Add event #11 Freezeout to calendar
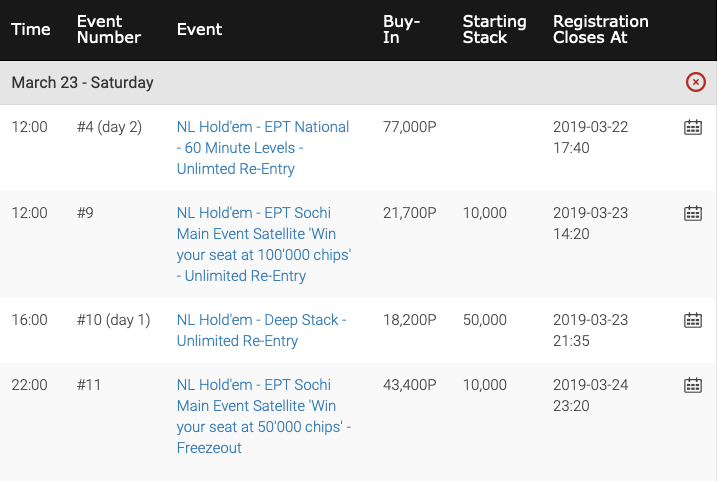Screen dimensions: 717x481 pos(693,385)
